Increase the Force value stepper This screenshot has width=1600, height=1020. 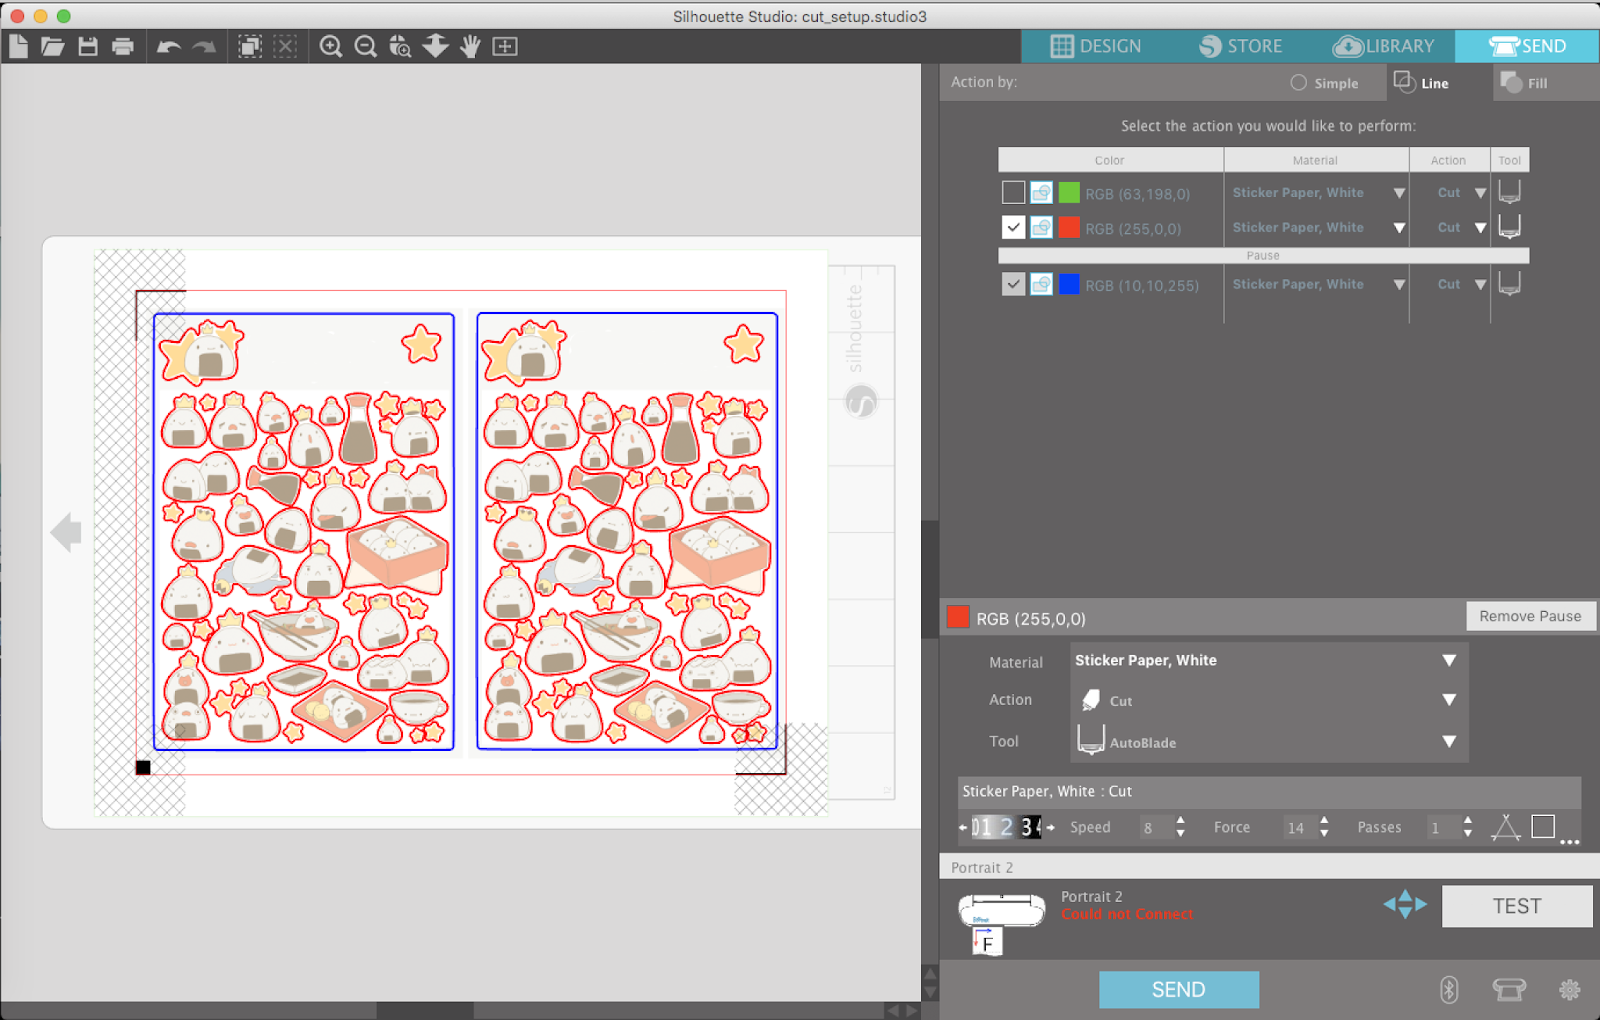[1324, 820]
